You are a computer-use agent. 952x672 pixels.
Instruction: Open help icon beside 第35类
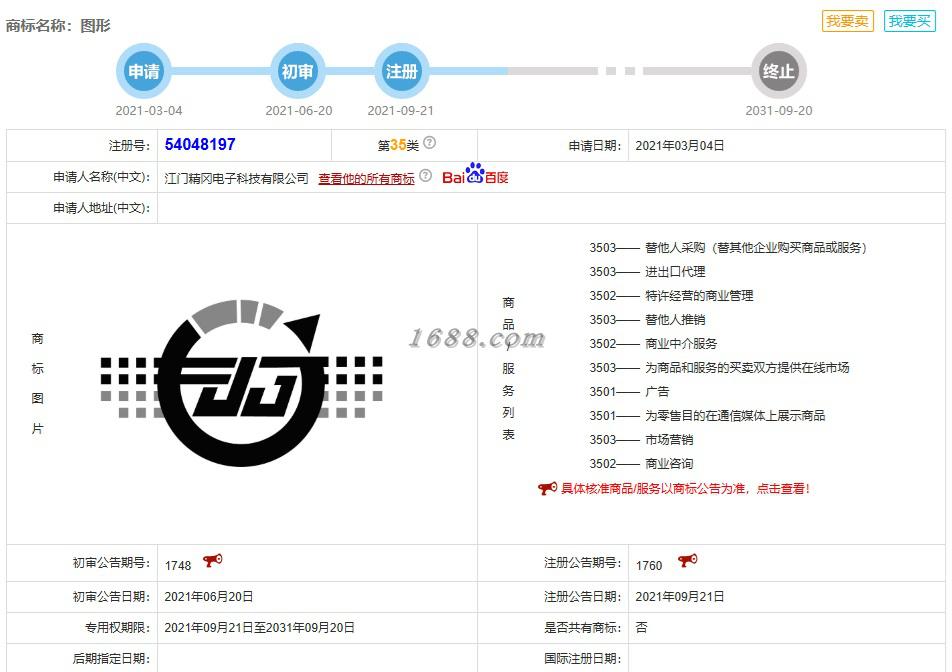429,143
